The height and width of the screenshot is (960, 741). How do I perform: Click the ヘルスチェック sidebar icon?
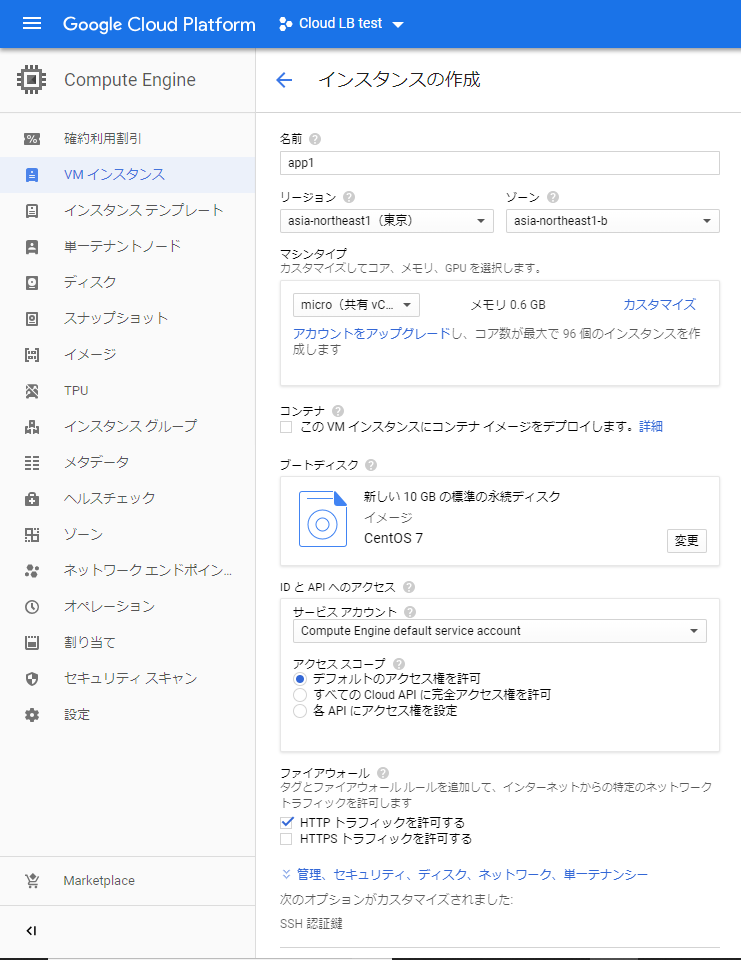click(x=32, y=498)
